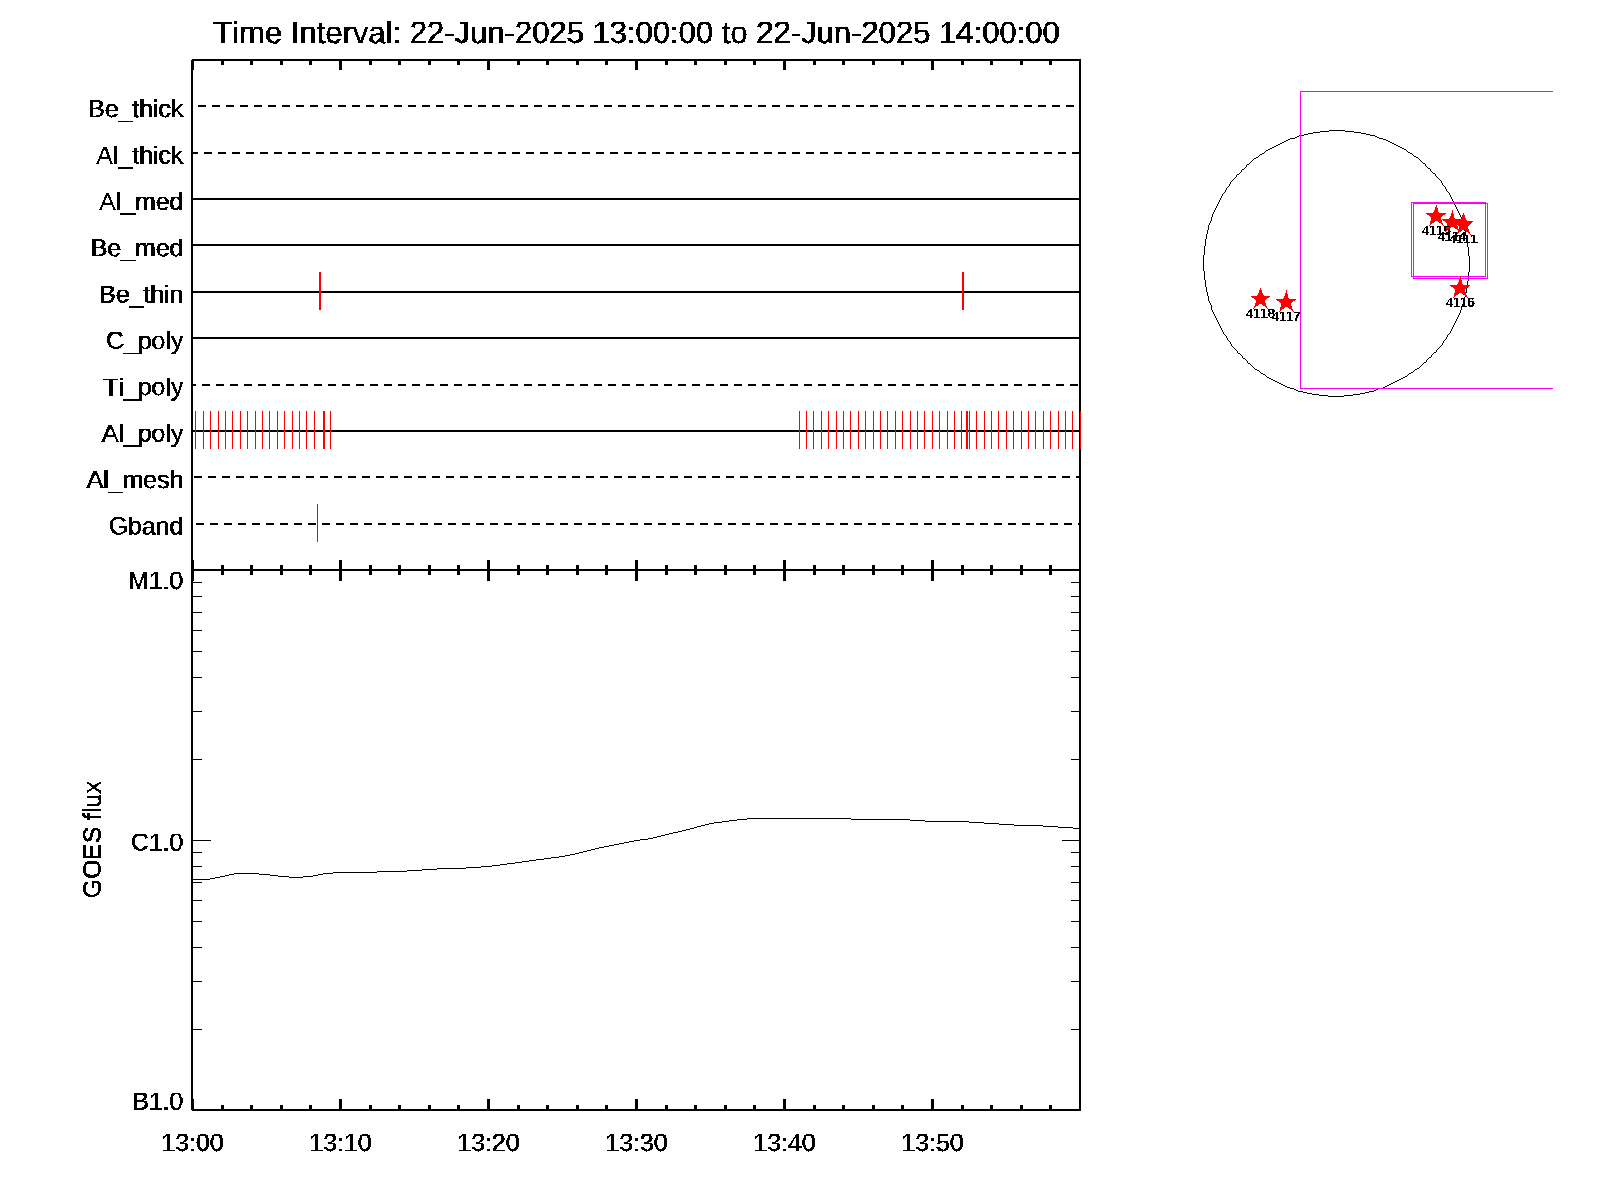The width and height of the screenshot is (1600, 1200).
Task: Click the Al_mesh filter label
Action: click(135, 480)
